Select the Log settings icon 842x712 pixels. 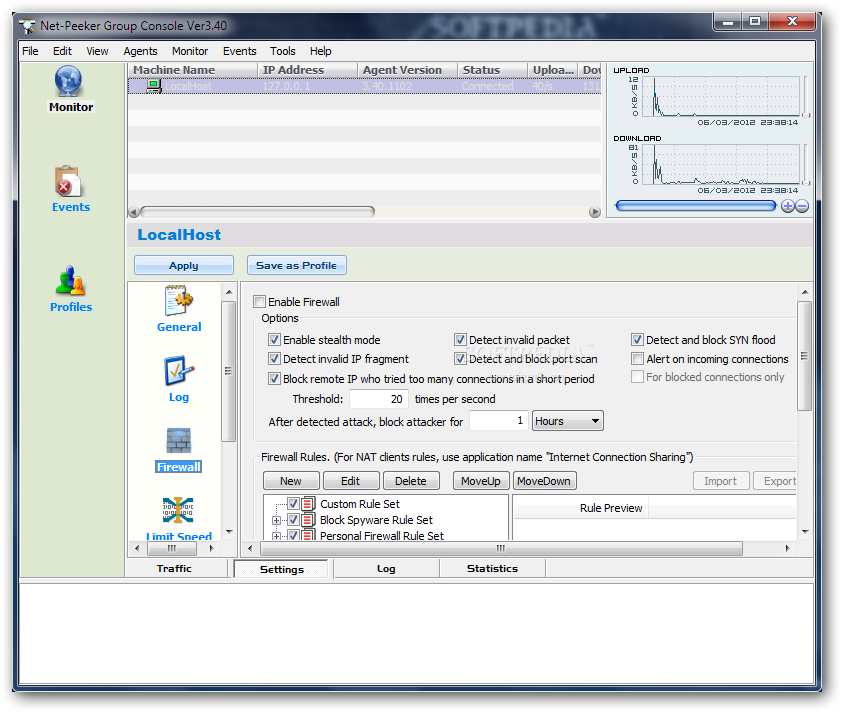click(x=179, y=370)
